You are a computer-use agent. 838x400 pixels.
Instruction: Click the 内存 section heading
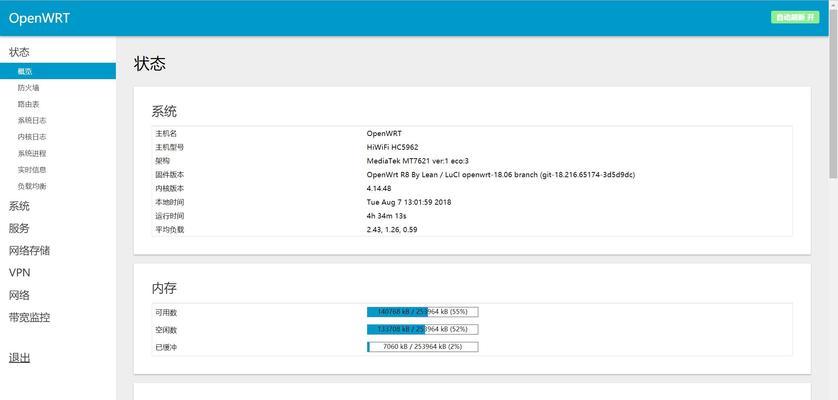coord(164,288)
